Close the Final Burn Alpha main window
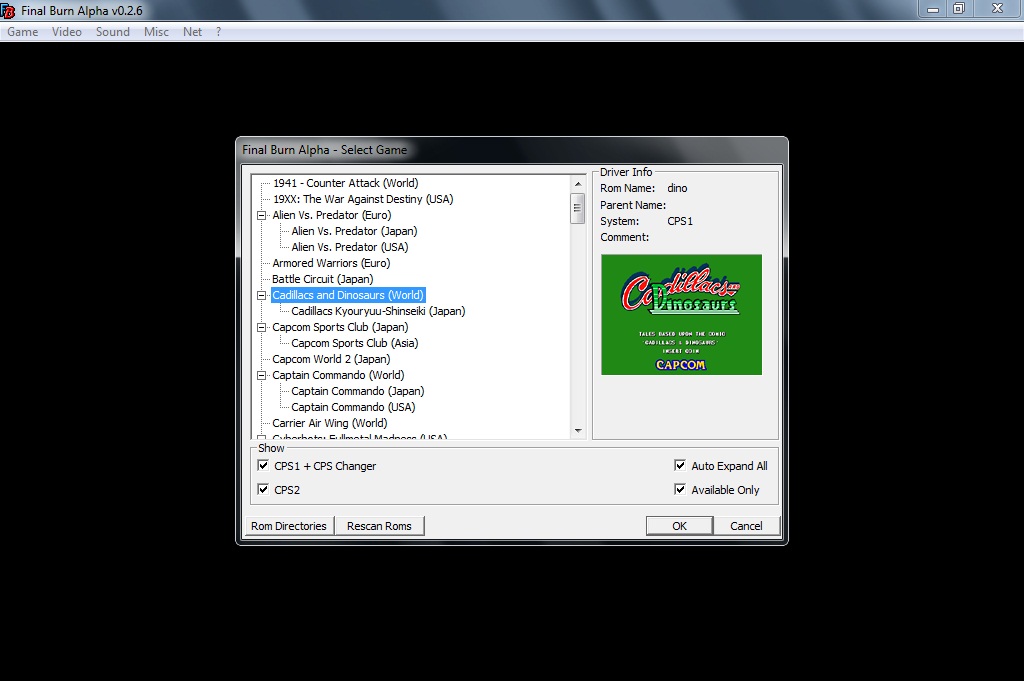The height and width of the screenshot is (681, 1024). 997,9
